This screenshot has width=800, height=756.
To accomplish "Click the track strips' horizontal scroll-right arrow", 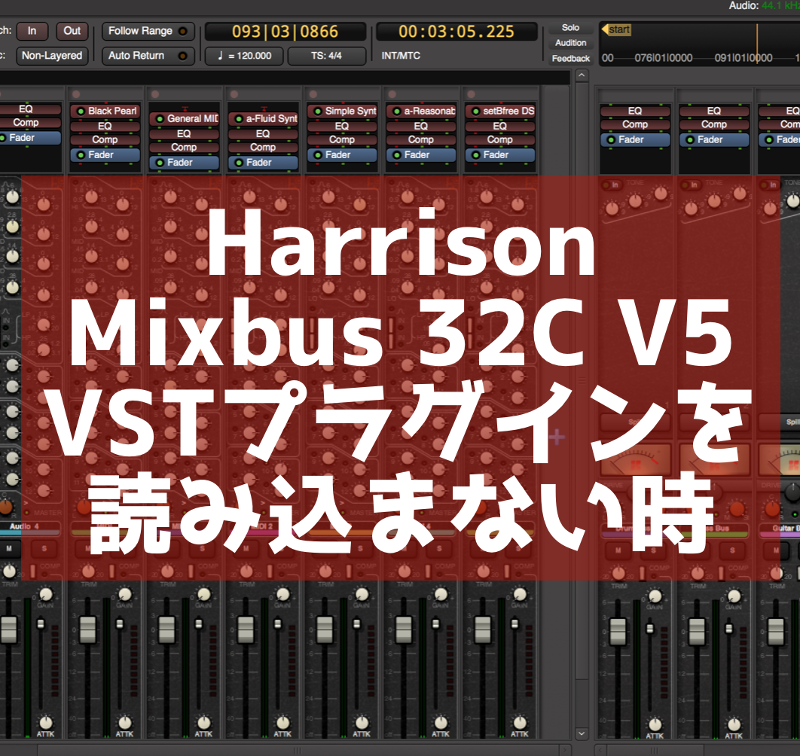I will 565,750.
